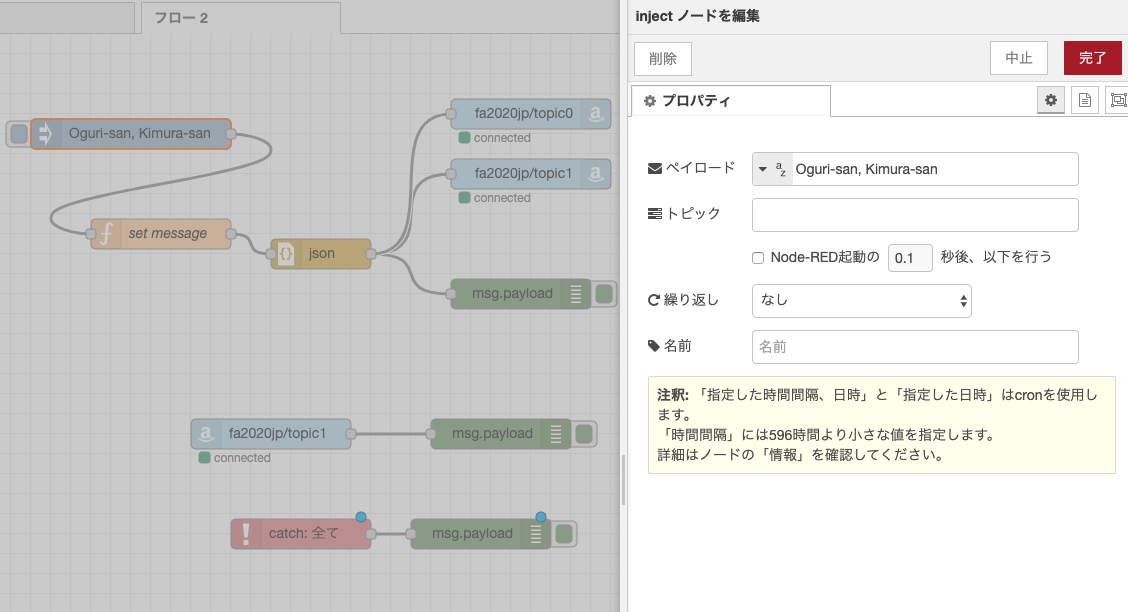Switch to the フロー 2 tab
1128x612 pixels.
[240, 18]
